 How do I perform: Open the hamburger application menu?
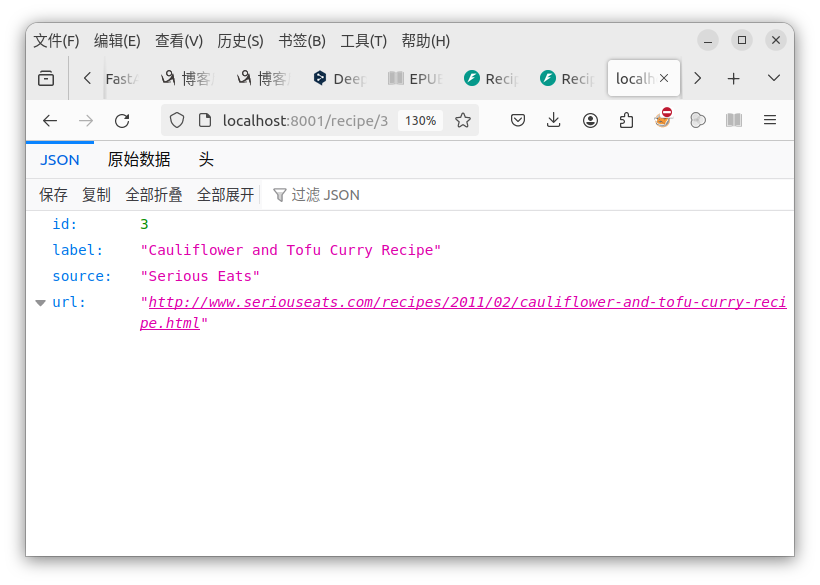[x=770, y=121]
